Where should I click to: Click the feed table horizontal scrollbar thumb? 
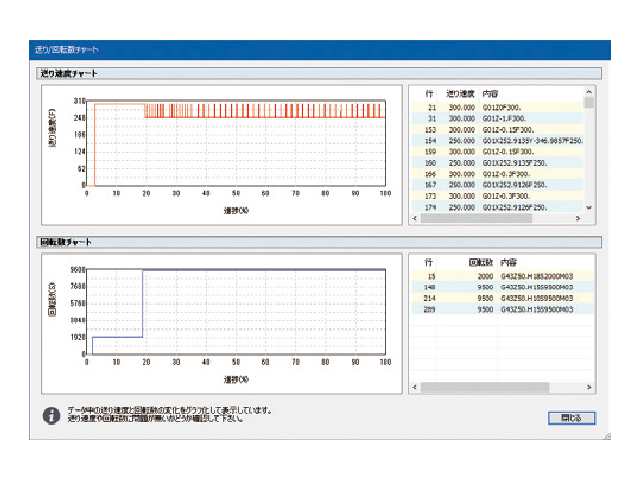(476, 218)
